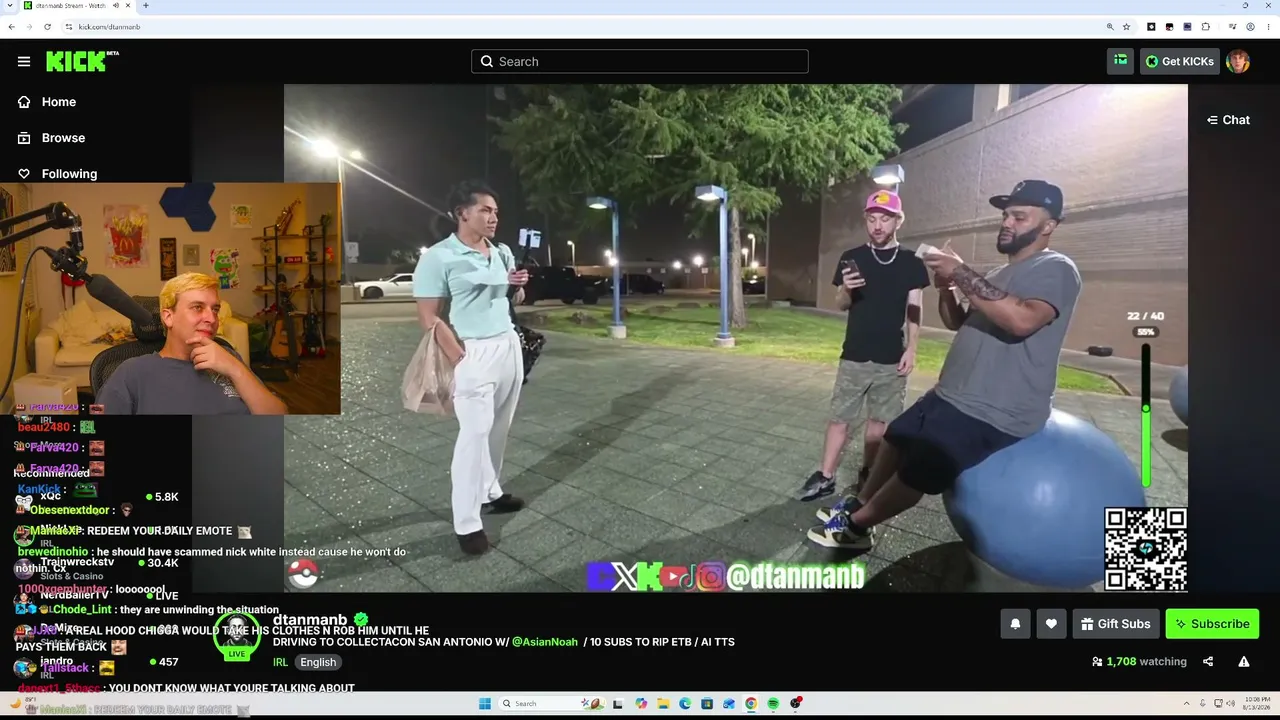1280x720 pixels.
Task: Click the dtanmanb channel name
Action: [312, 620]
